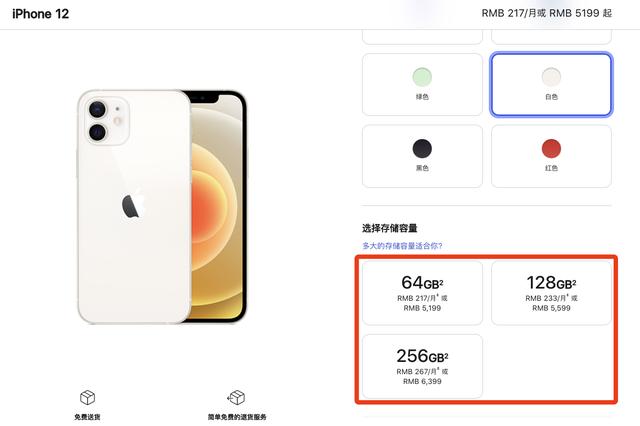
Task: Click the 绿色 label text
Action: pyautogui.click(x=422, y=97)
